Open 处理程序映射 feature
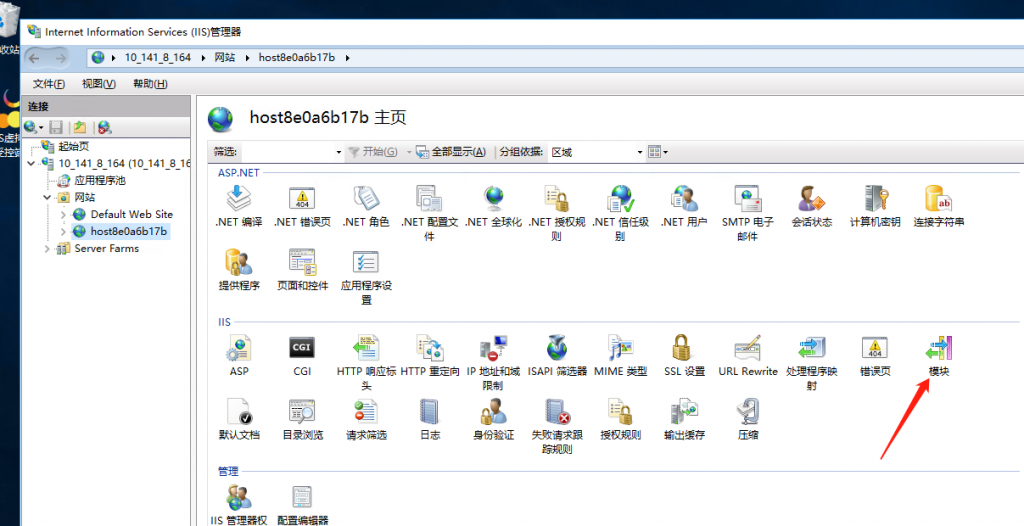1024x526 pixels. 811,363
